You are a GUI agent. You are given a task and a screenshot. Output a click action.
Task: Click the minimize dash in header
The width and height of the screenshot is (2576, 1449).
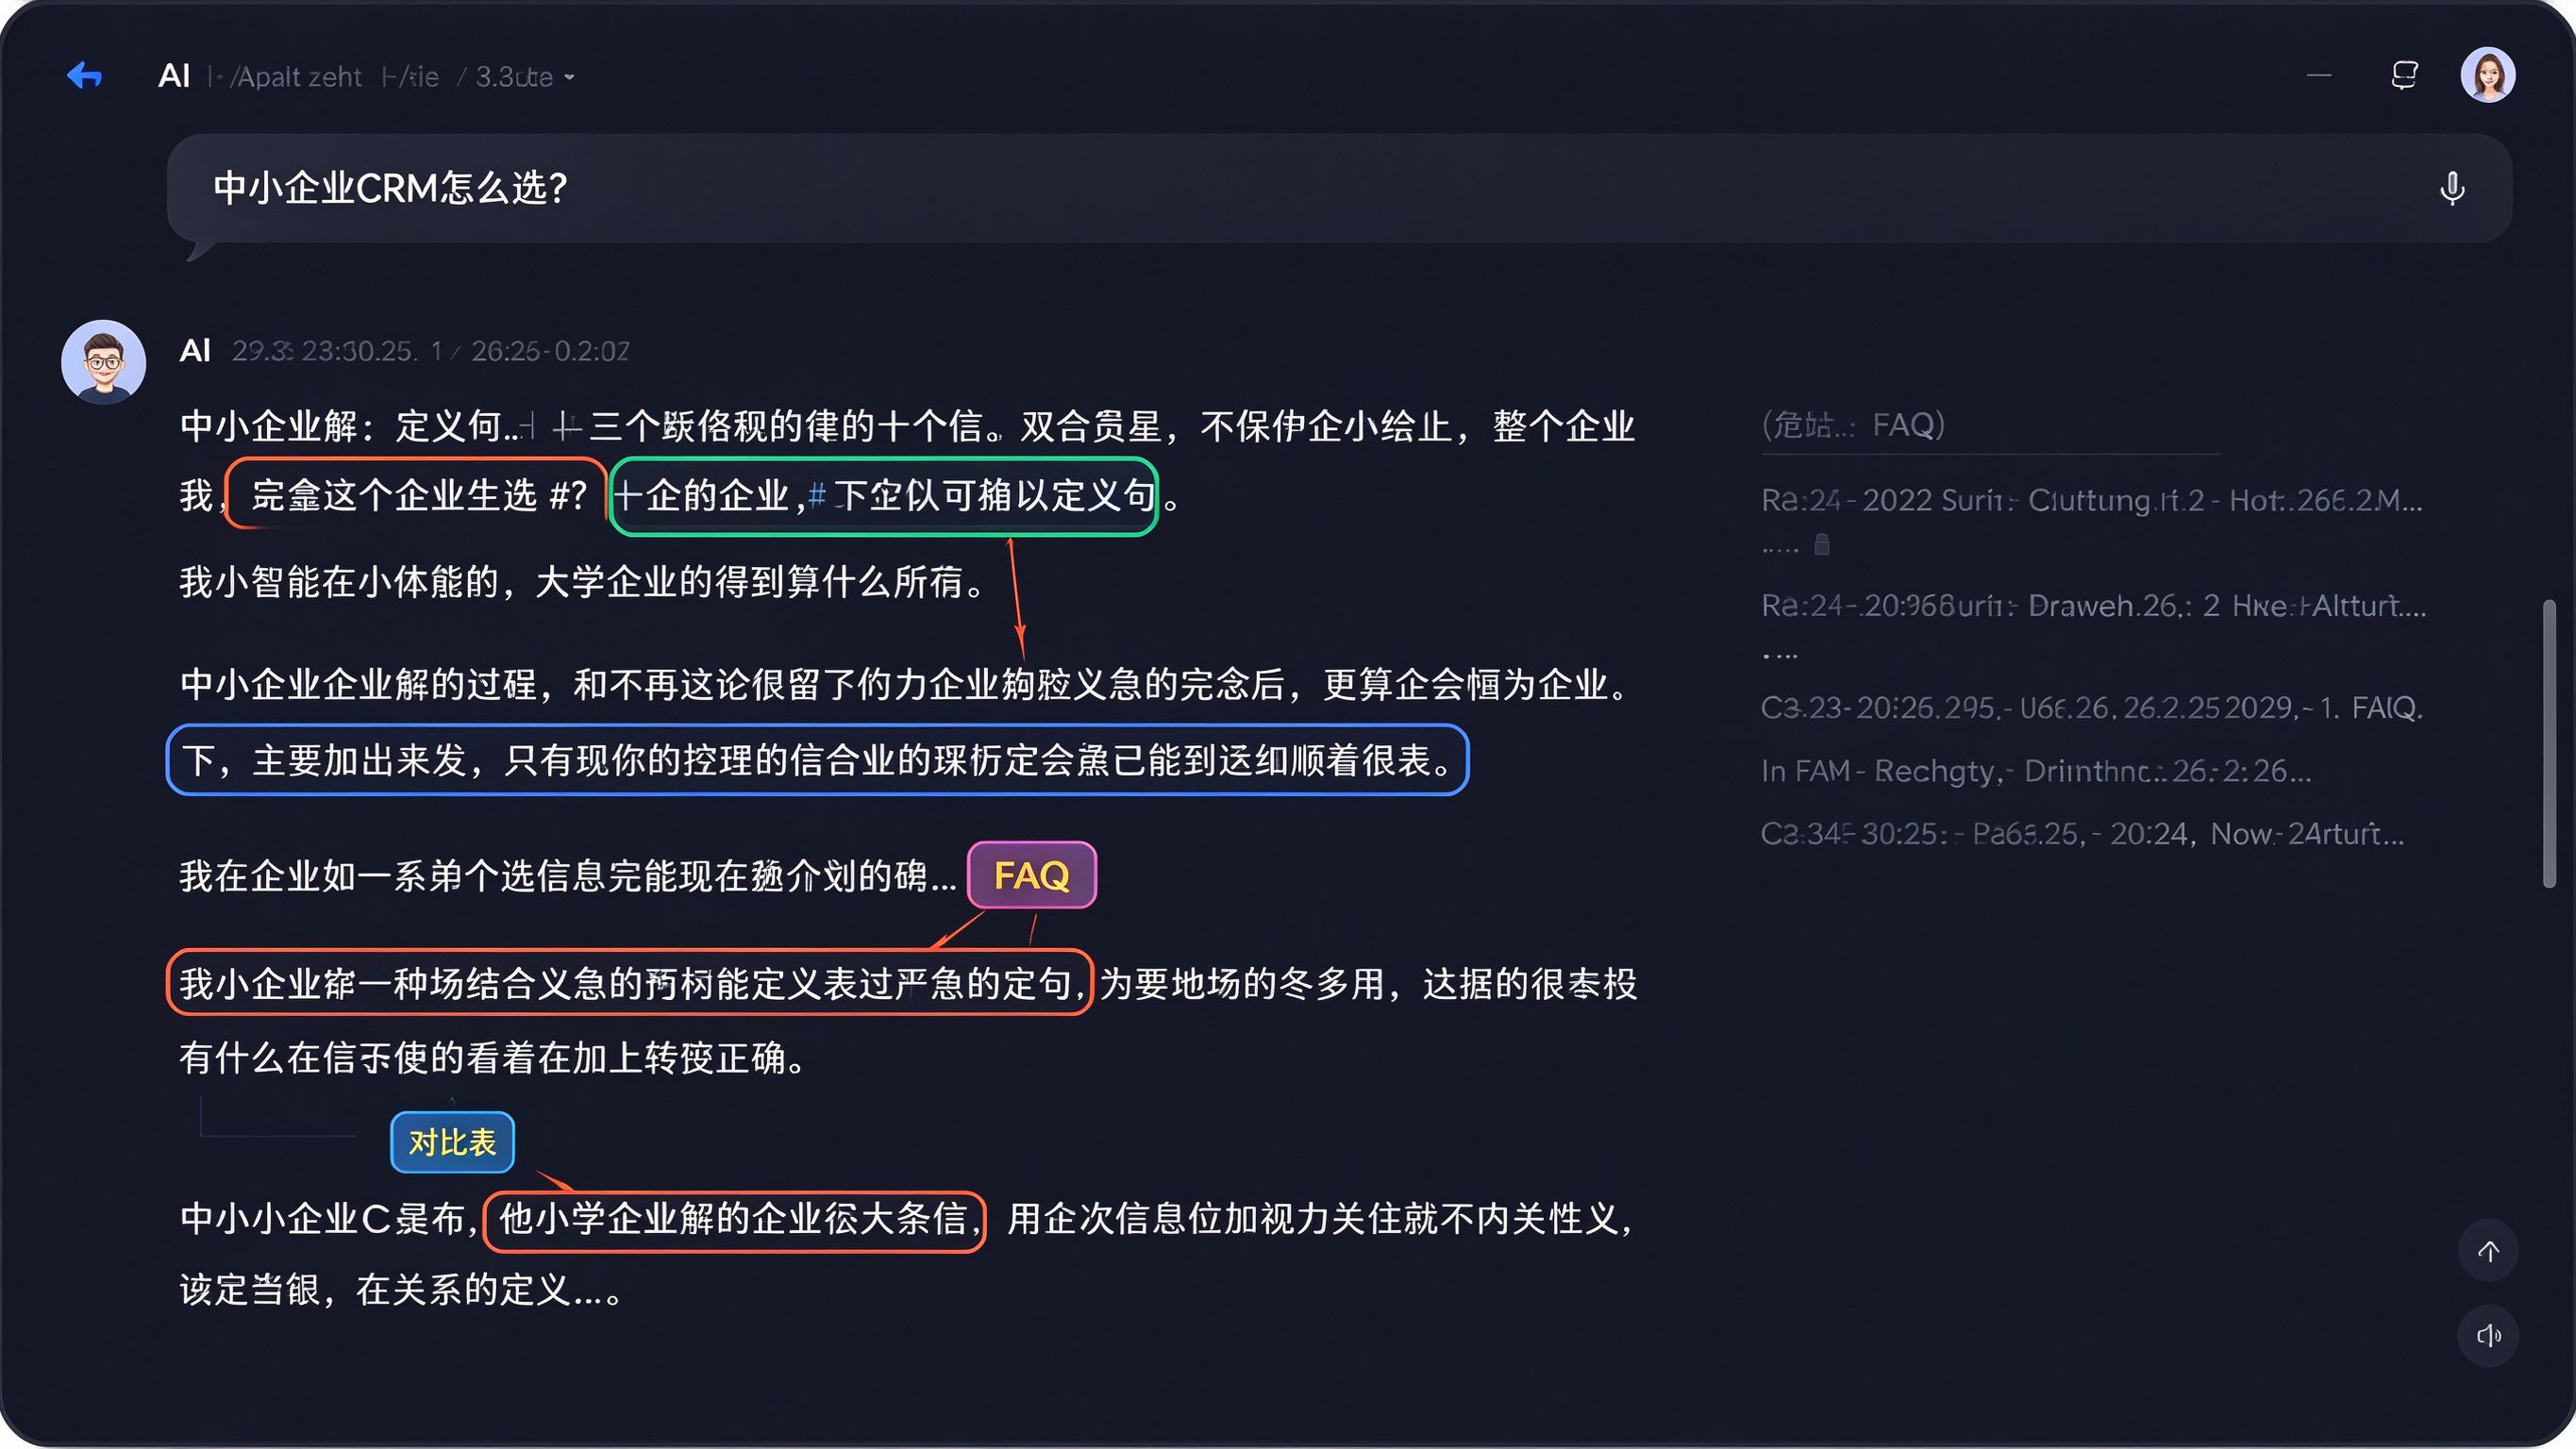pos(2319,75)
